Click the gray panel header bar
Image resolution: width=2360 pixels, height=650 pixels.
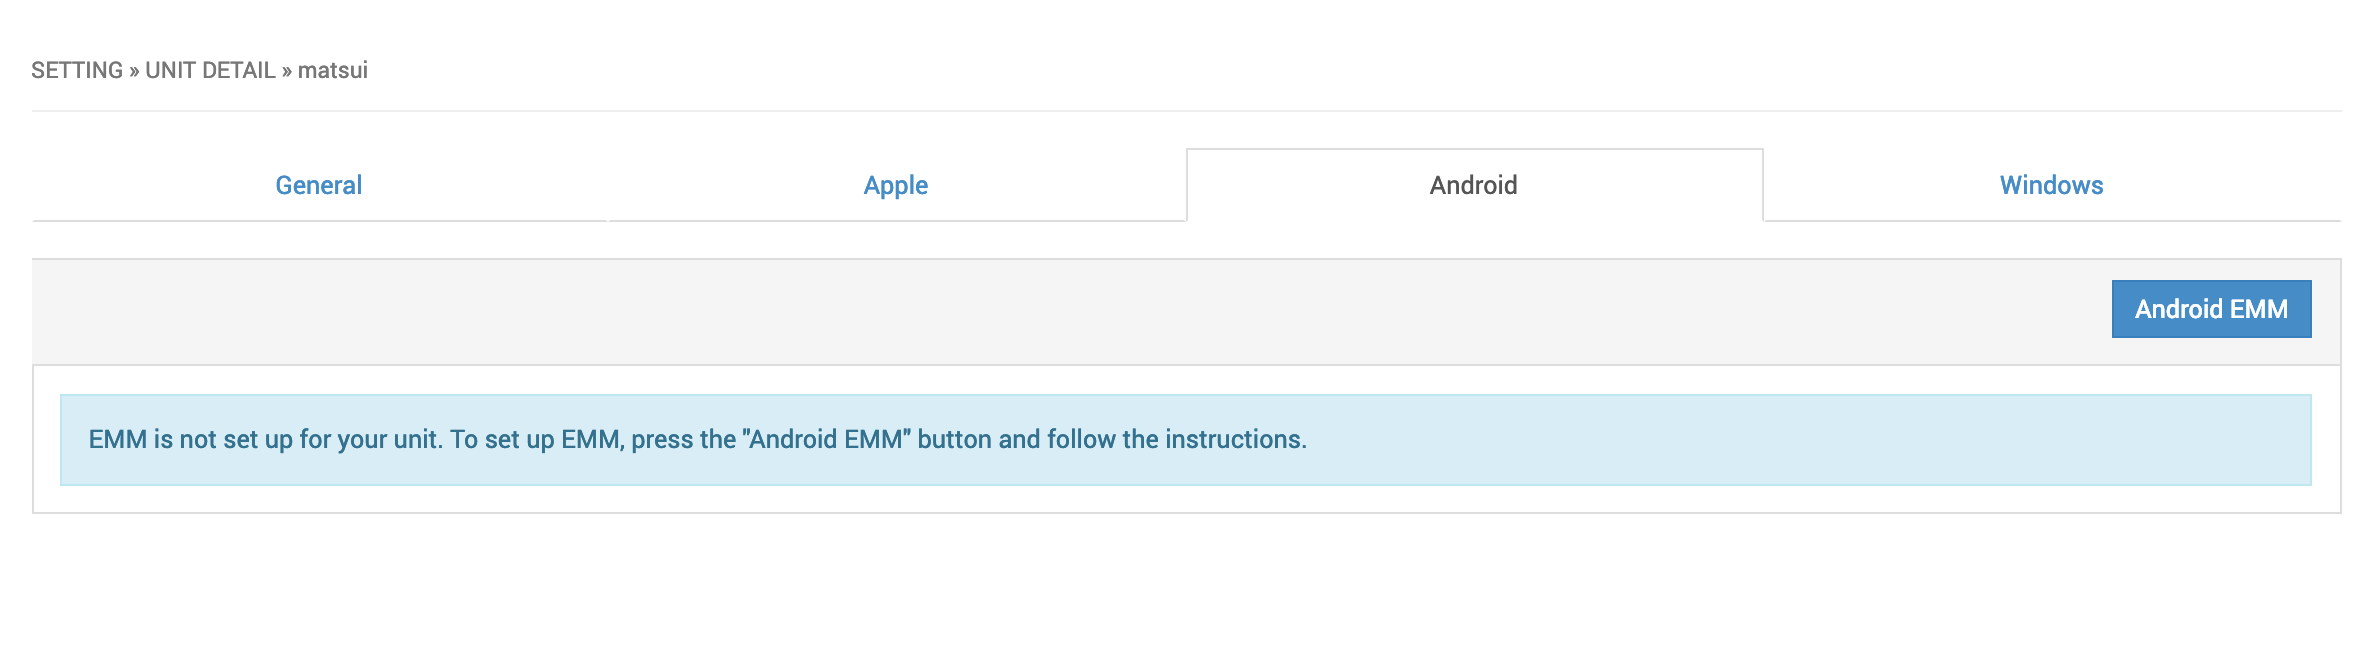(x=1000, y=311)
